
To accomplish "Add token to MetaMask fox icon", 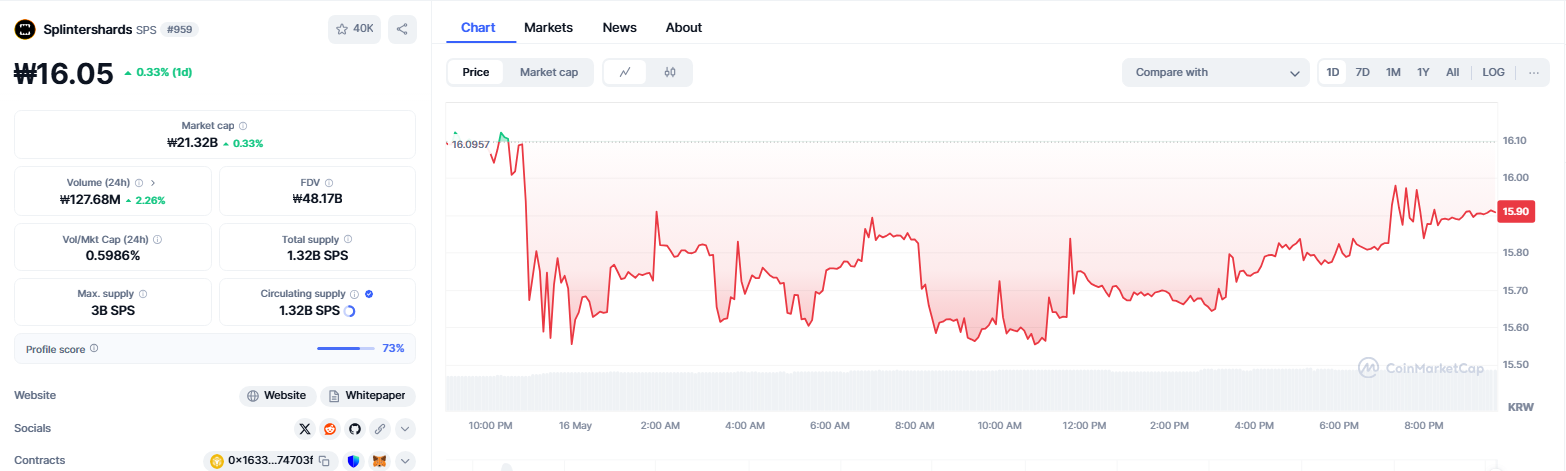I will pyautogui.click(x=379, y=461).
